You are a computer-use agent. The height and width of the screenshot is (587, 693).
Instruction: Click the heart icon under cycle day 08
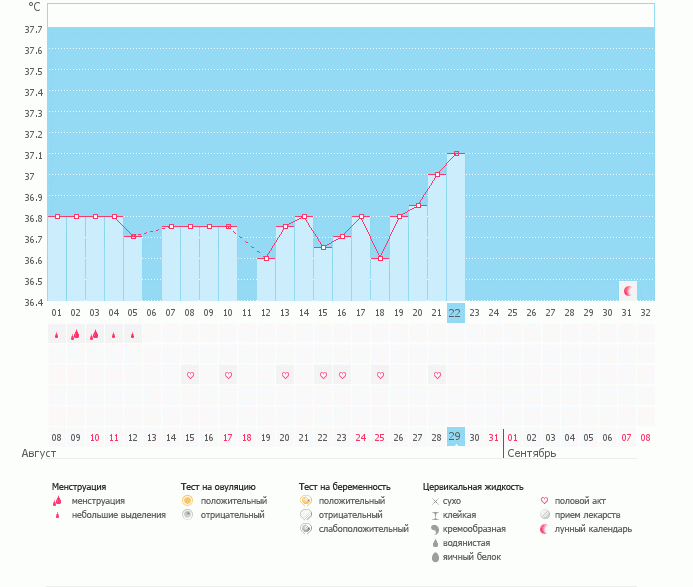[x=190, y=375]
